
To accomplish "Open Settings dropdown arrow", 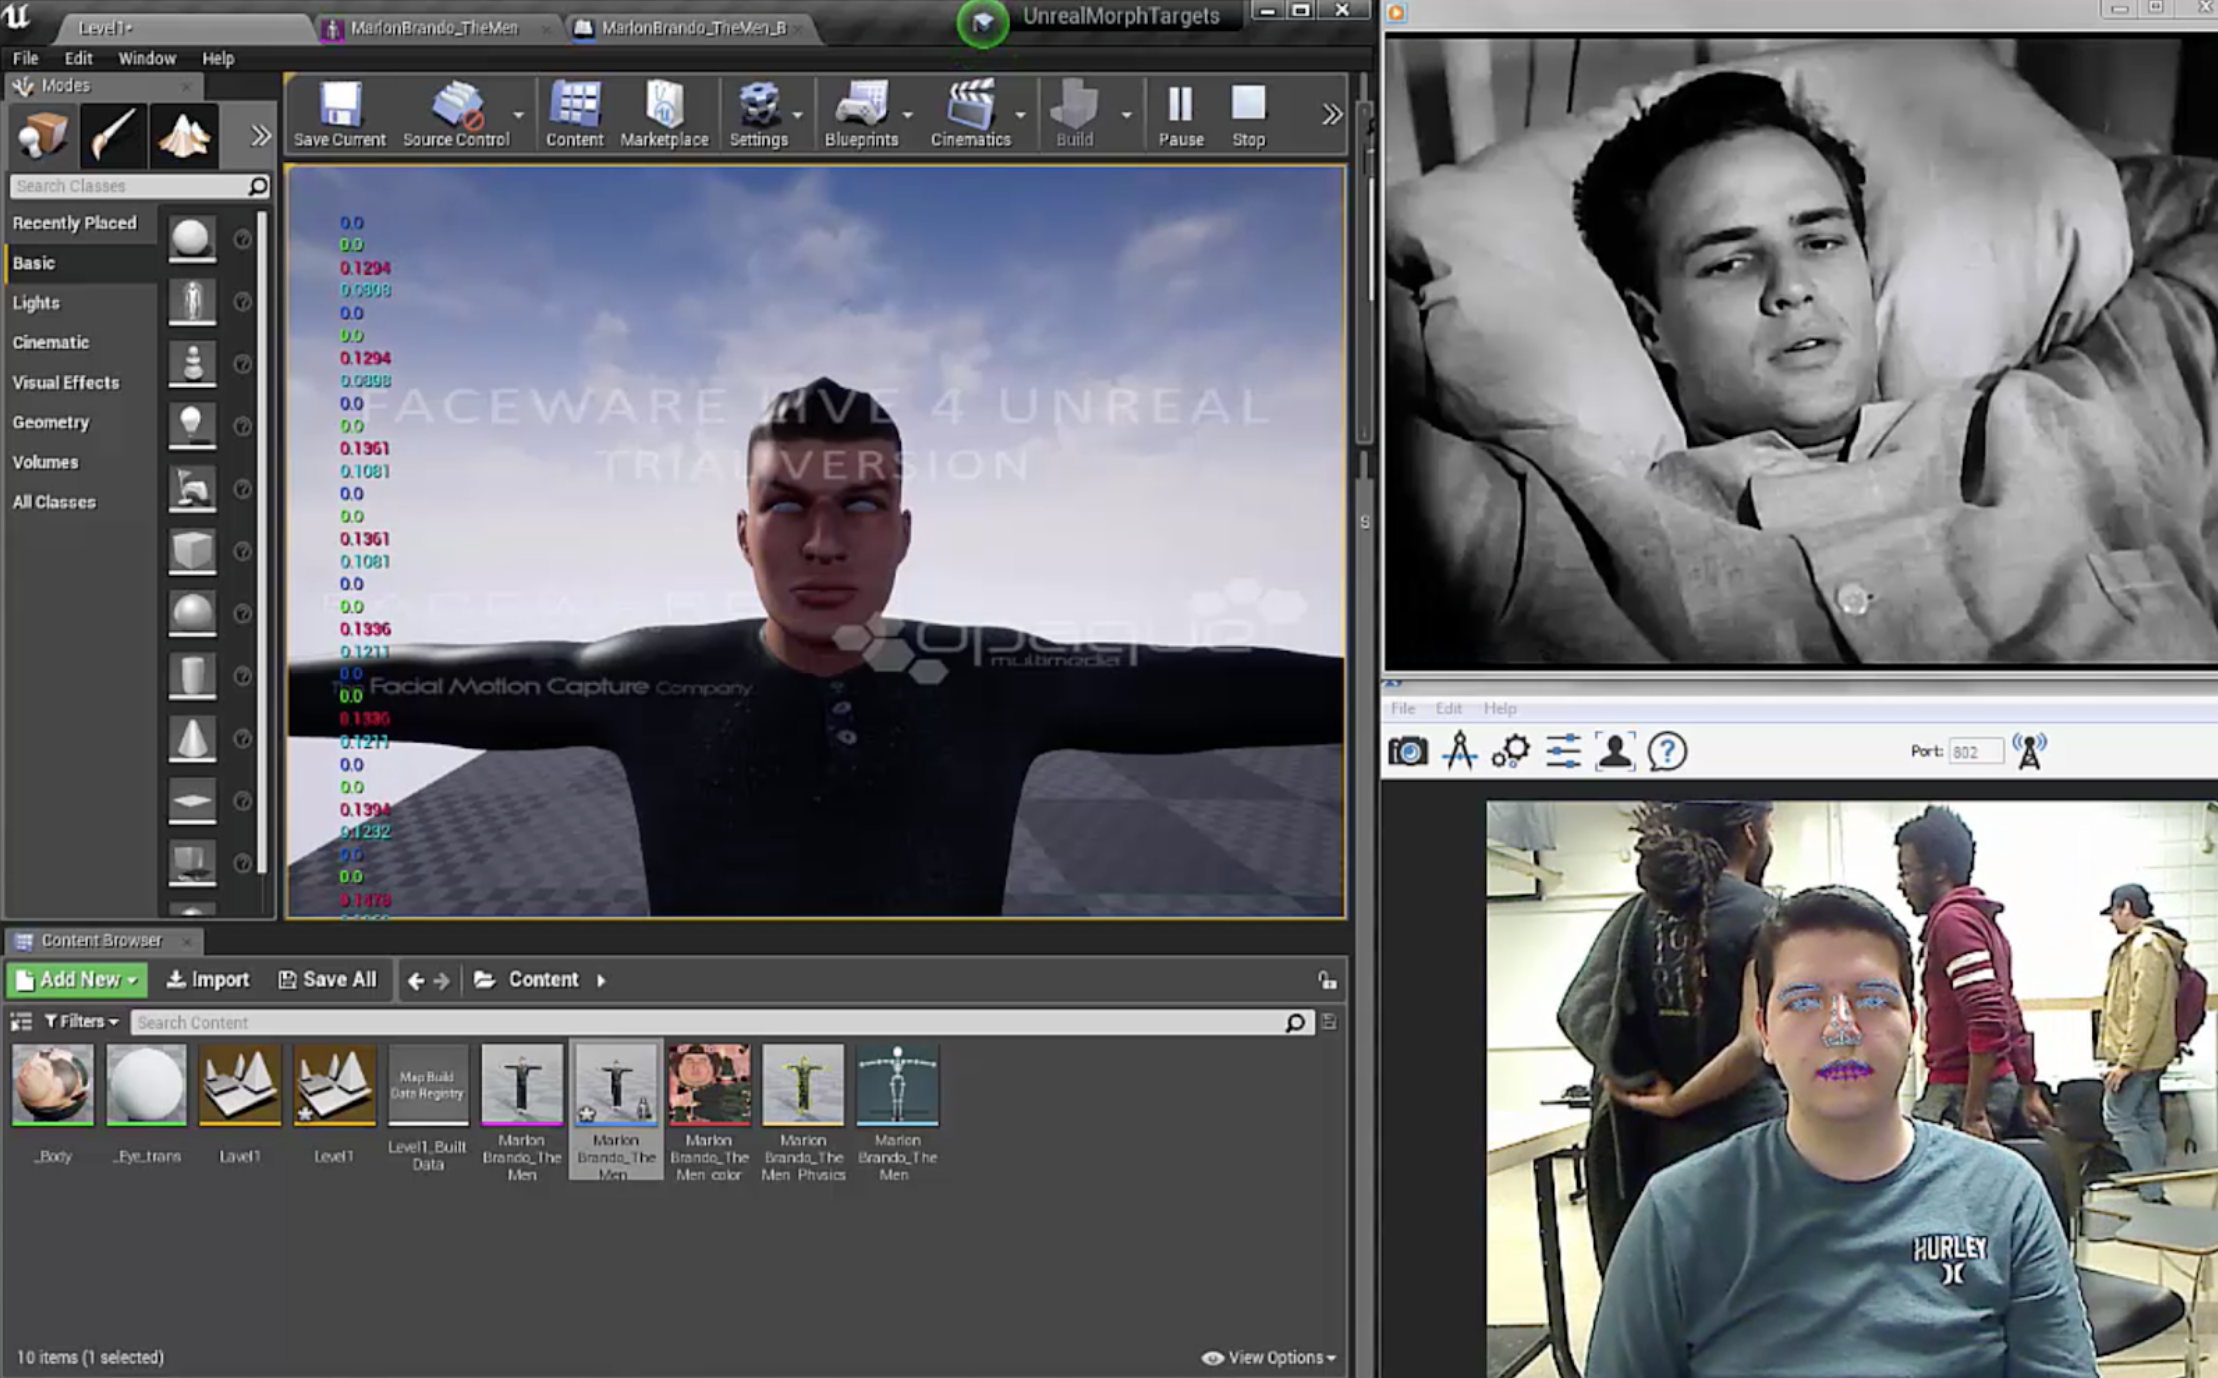I will (x=798, y=115).
